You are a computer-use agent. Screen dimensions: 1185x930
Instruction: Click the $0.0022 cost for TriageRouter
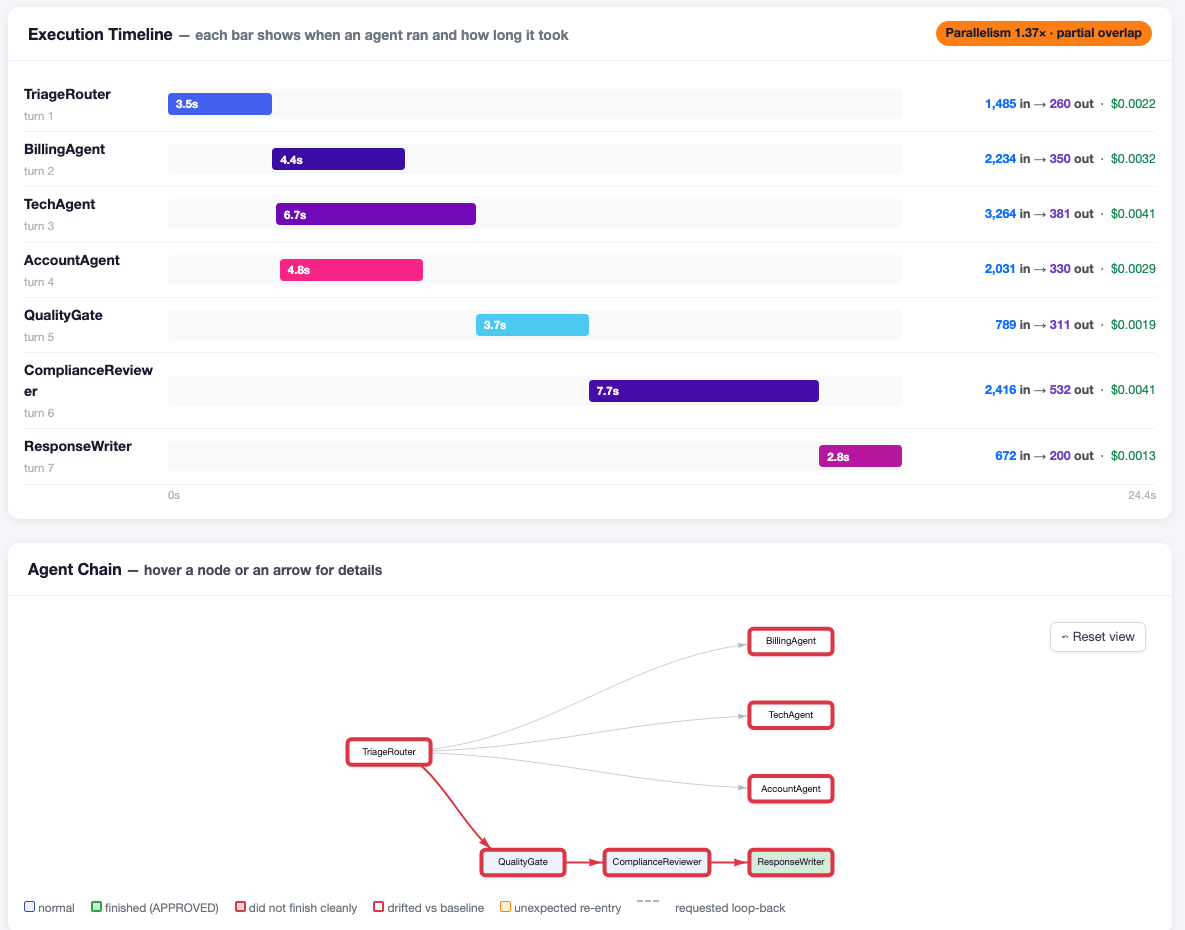pyautogui.click(x=1133, y=104)
